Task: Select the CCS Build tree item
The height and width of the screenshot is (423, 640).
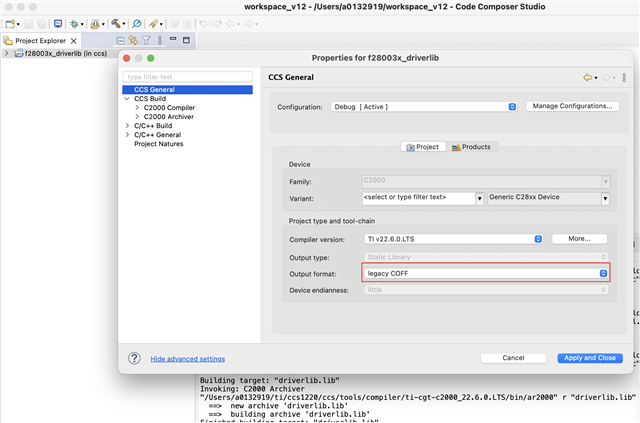Action: tap(150, 99)
